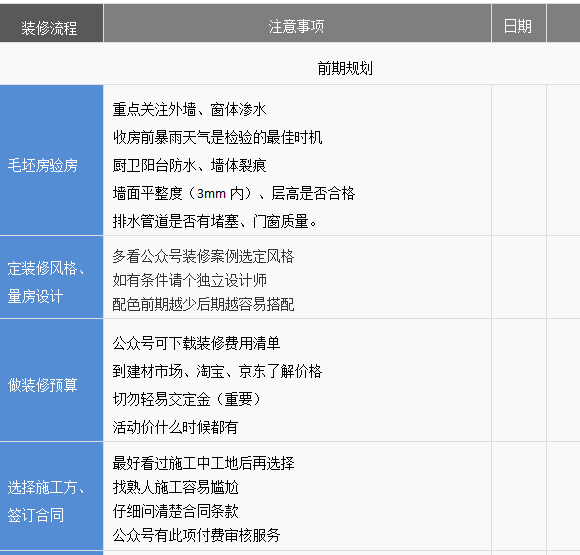Click the text 多看公众号装修案例选定风格
580x555 pixels.
pyautogui.click(x=203, y=256)
